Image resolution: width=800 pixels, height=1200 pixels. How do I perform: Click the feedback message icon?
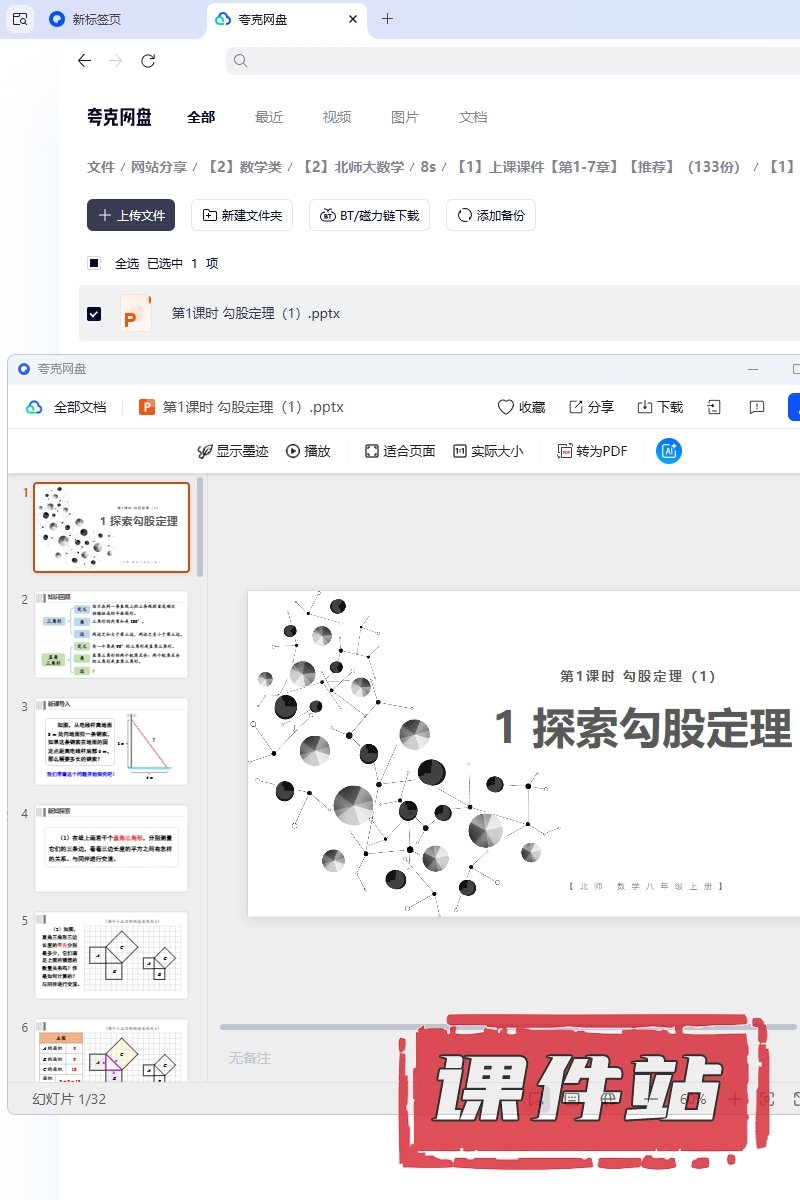click(757, 407)
